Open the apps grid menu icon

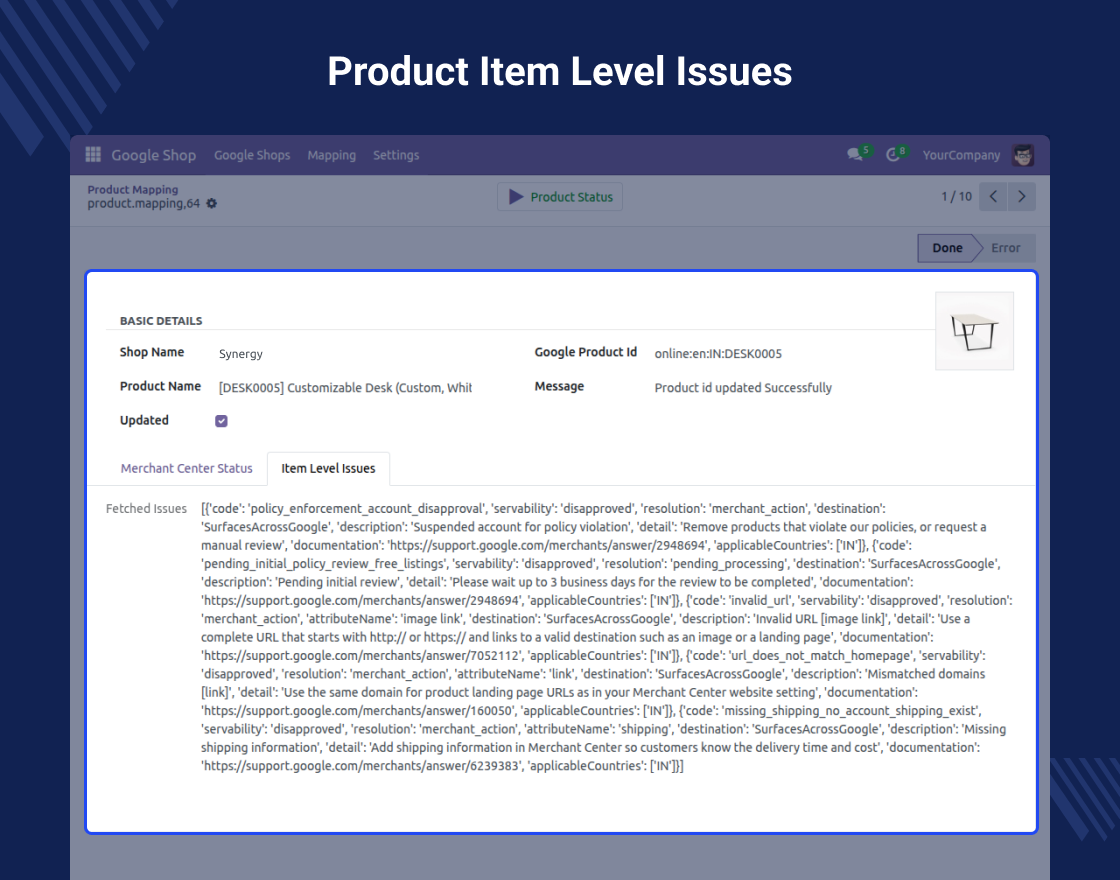point(93,154)
